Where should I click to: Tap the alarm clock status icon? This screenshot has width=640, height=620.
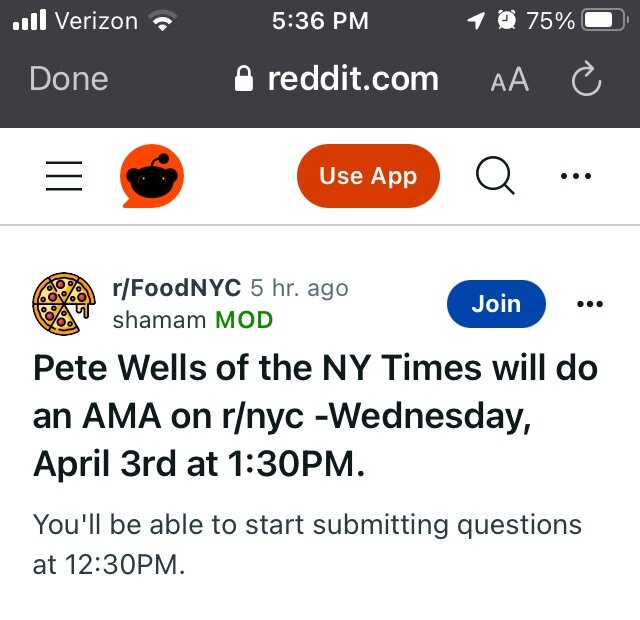507,20
